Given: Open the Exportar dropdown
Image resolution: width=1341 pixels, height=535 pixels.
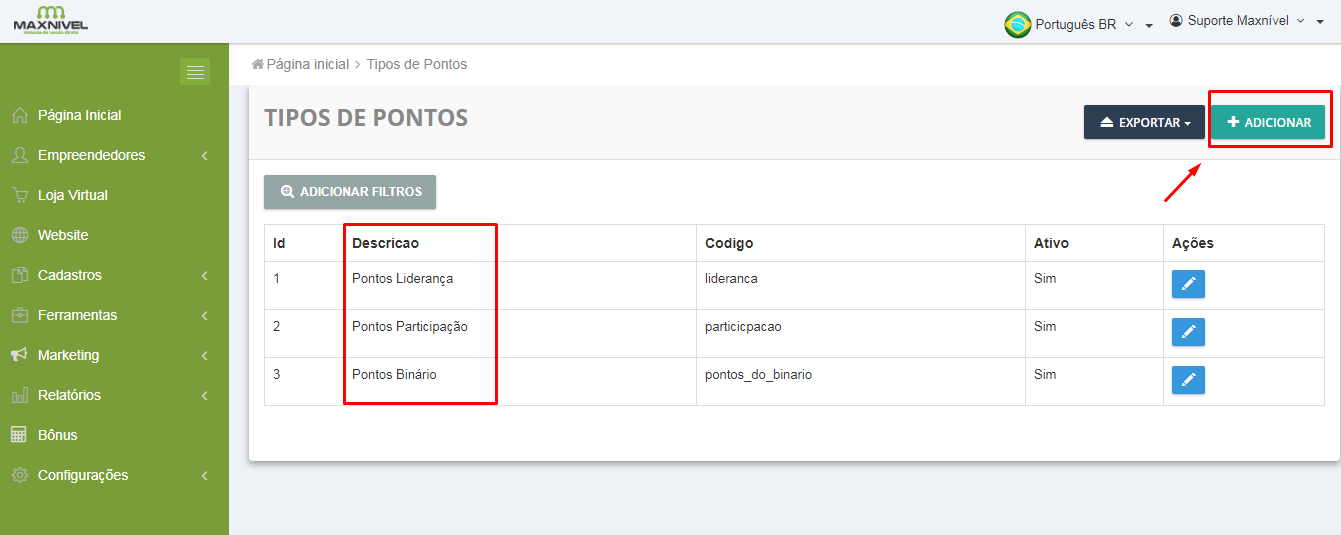Looking at the screenshot, I should [1144, 123].
